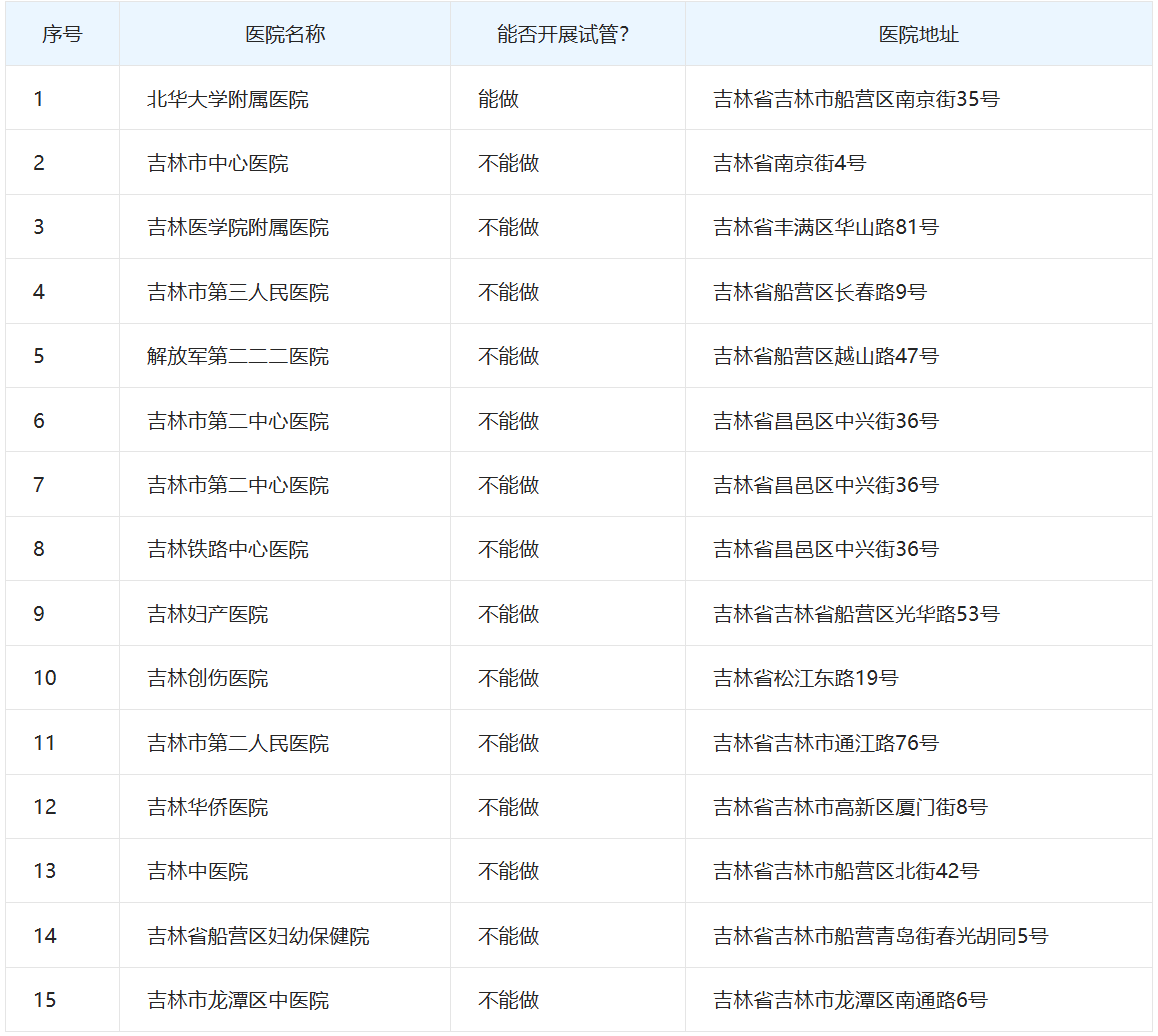
Task: Select 不能做 in the 吉林铁路中心医院 row
Action: pos(509,549)
